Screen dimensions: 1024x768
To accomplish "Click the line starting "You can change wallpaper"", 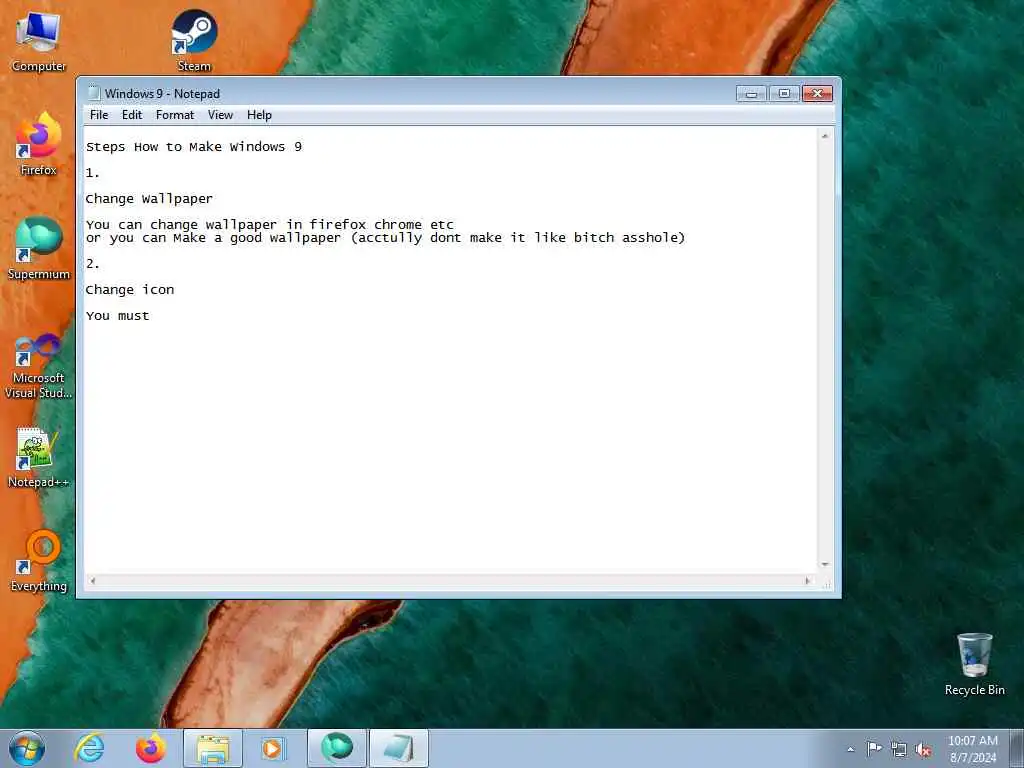I will [x=270, y=225].
